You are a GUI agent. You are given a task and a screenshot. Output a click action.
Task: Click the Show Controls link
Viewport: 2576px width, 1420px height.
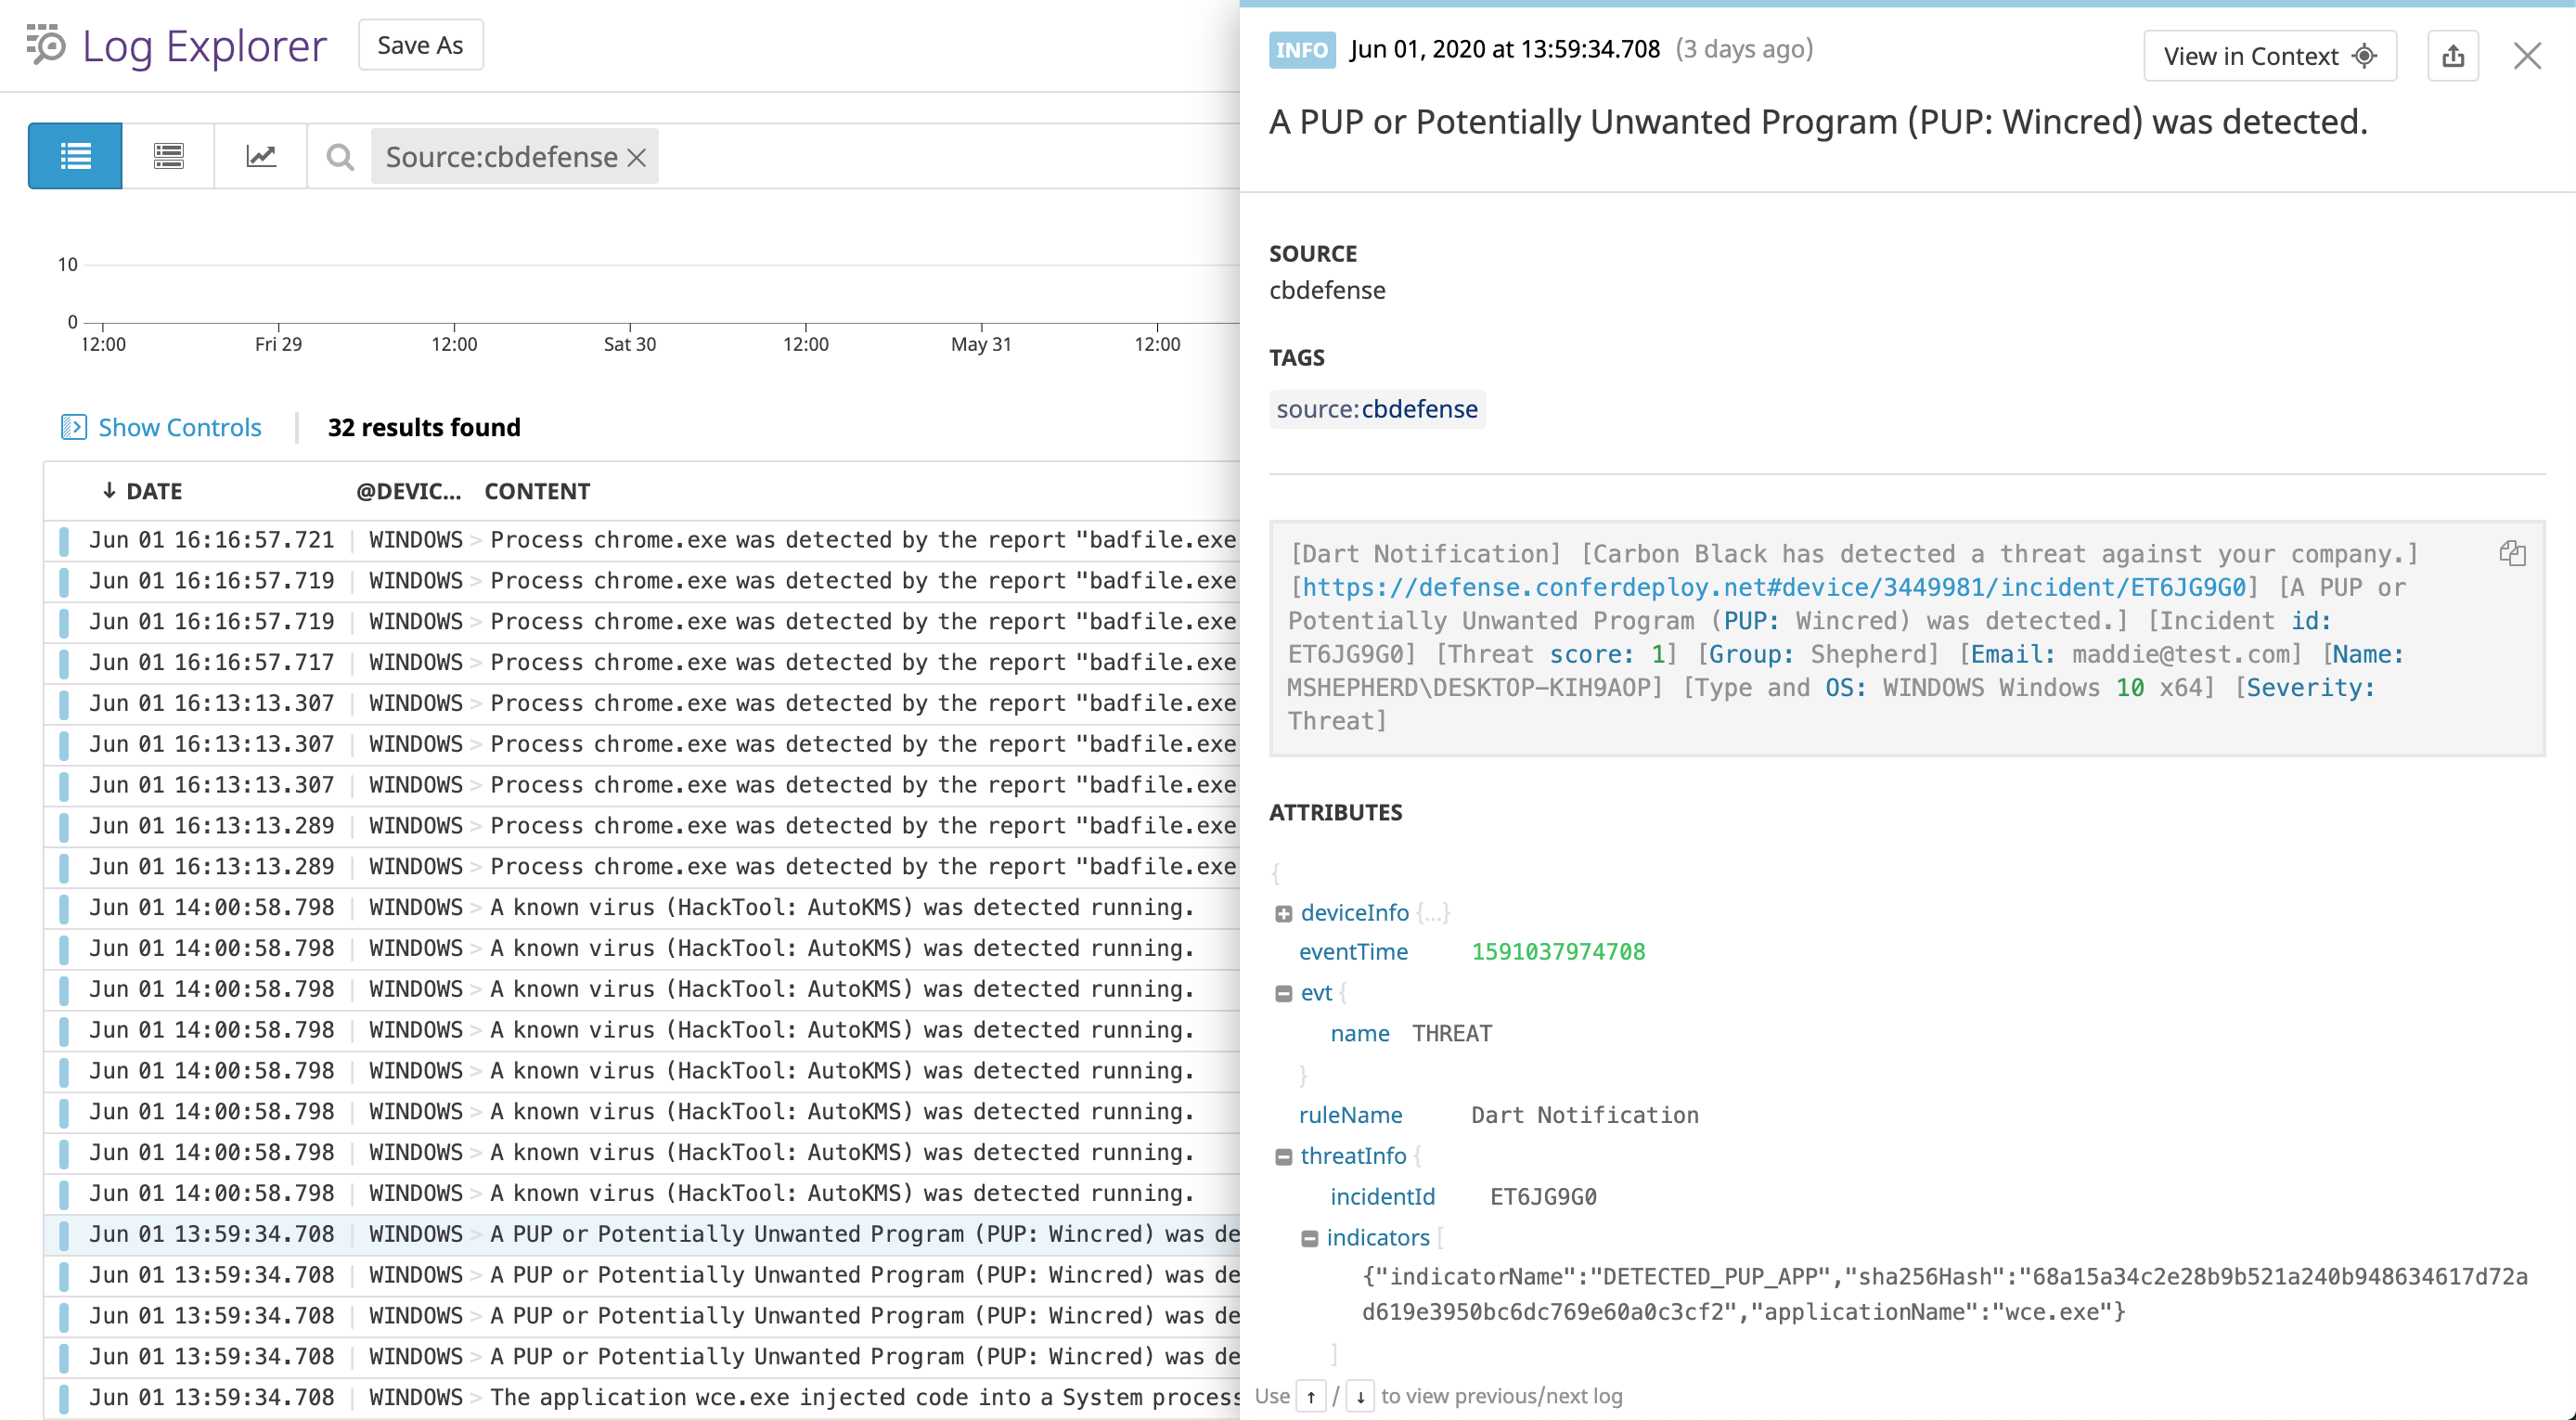pyautogui.click(x=179, y=427)
